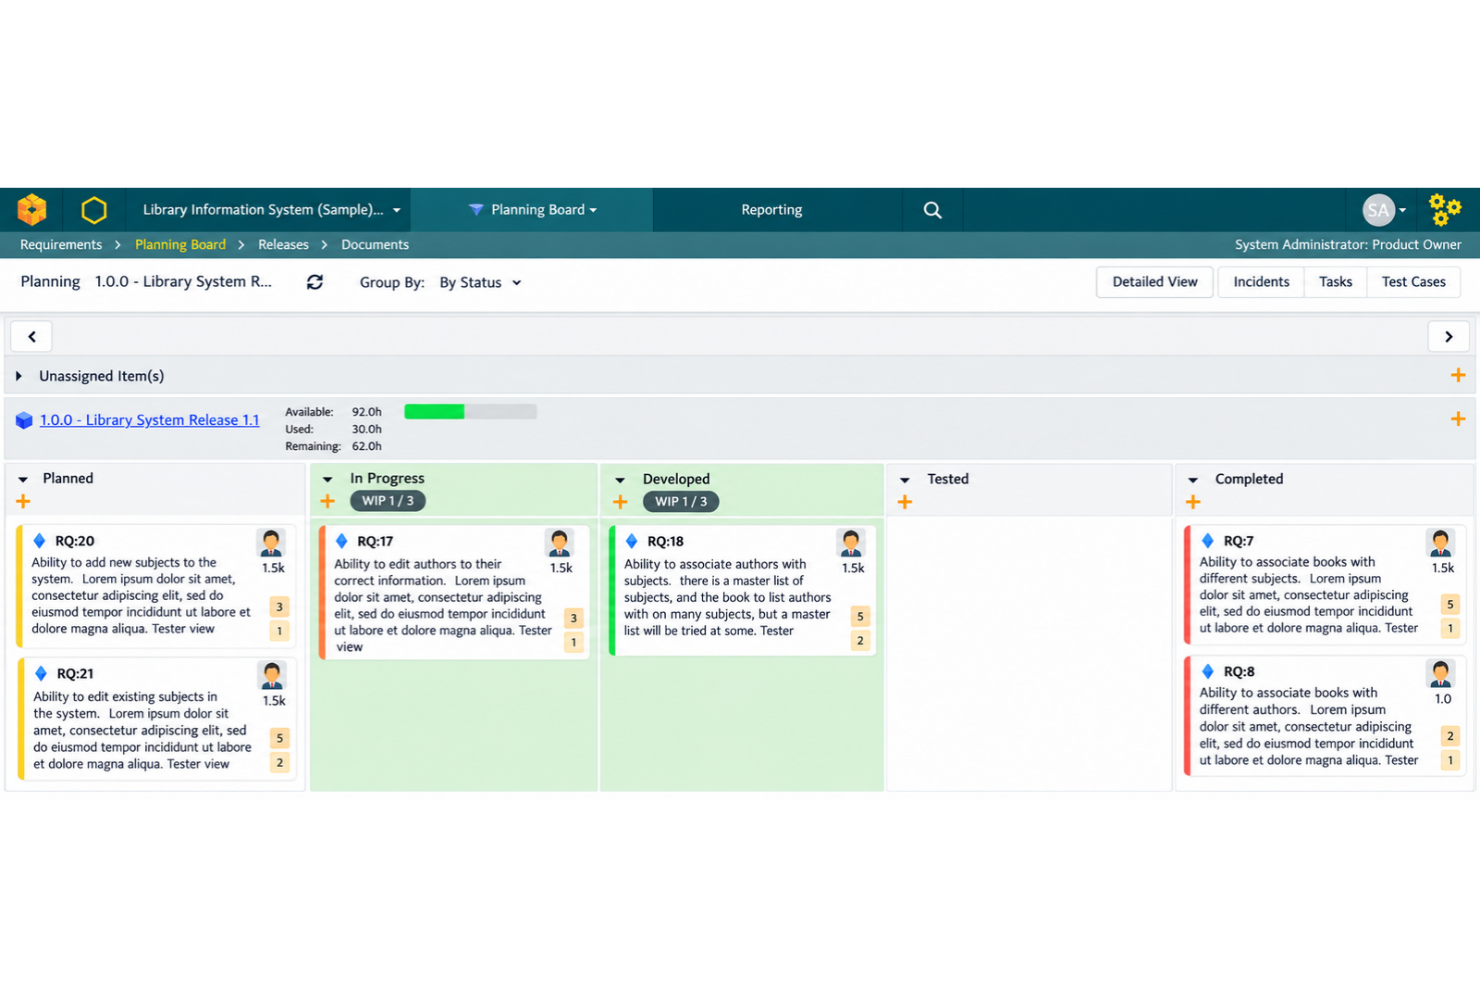Go to Documents in the breadcrumb bar
The image size is (1480, 987).
375,245
